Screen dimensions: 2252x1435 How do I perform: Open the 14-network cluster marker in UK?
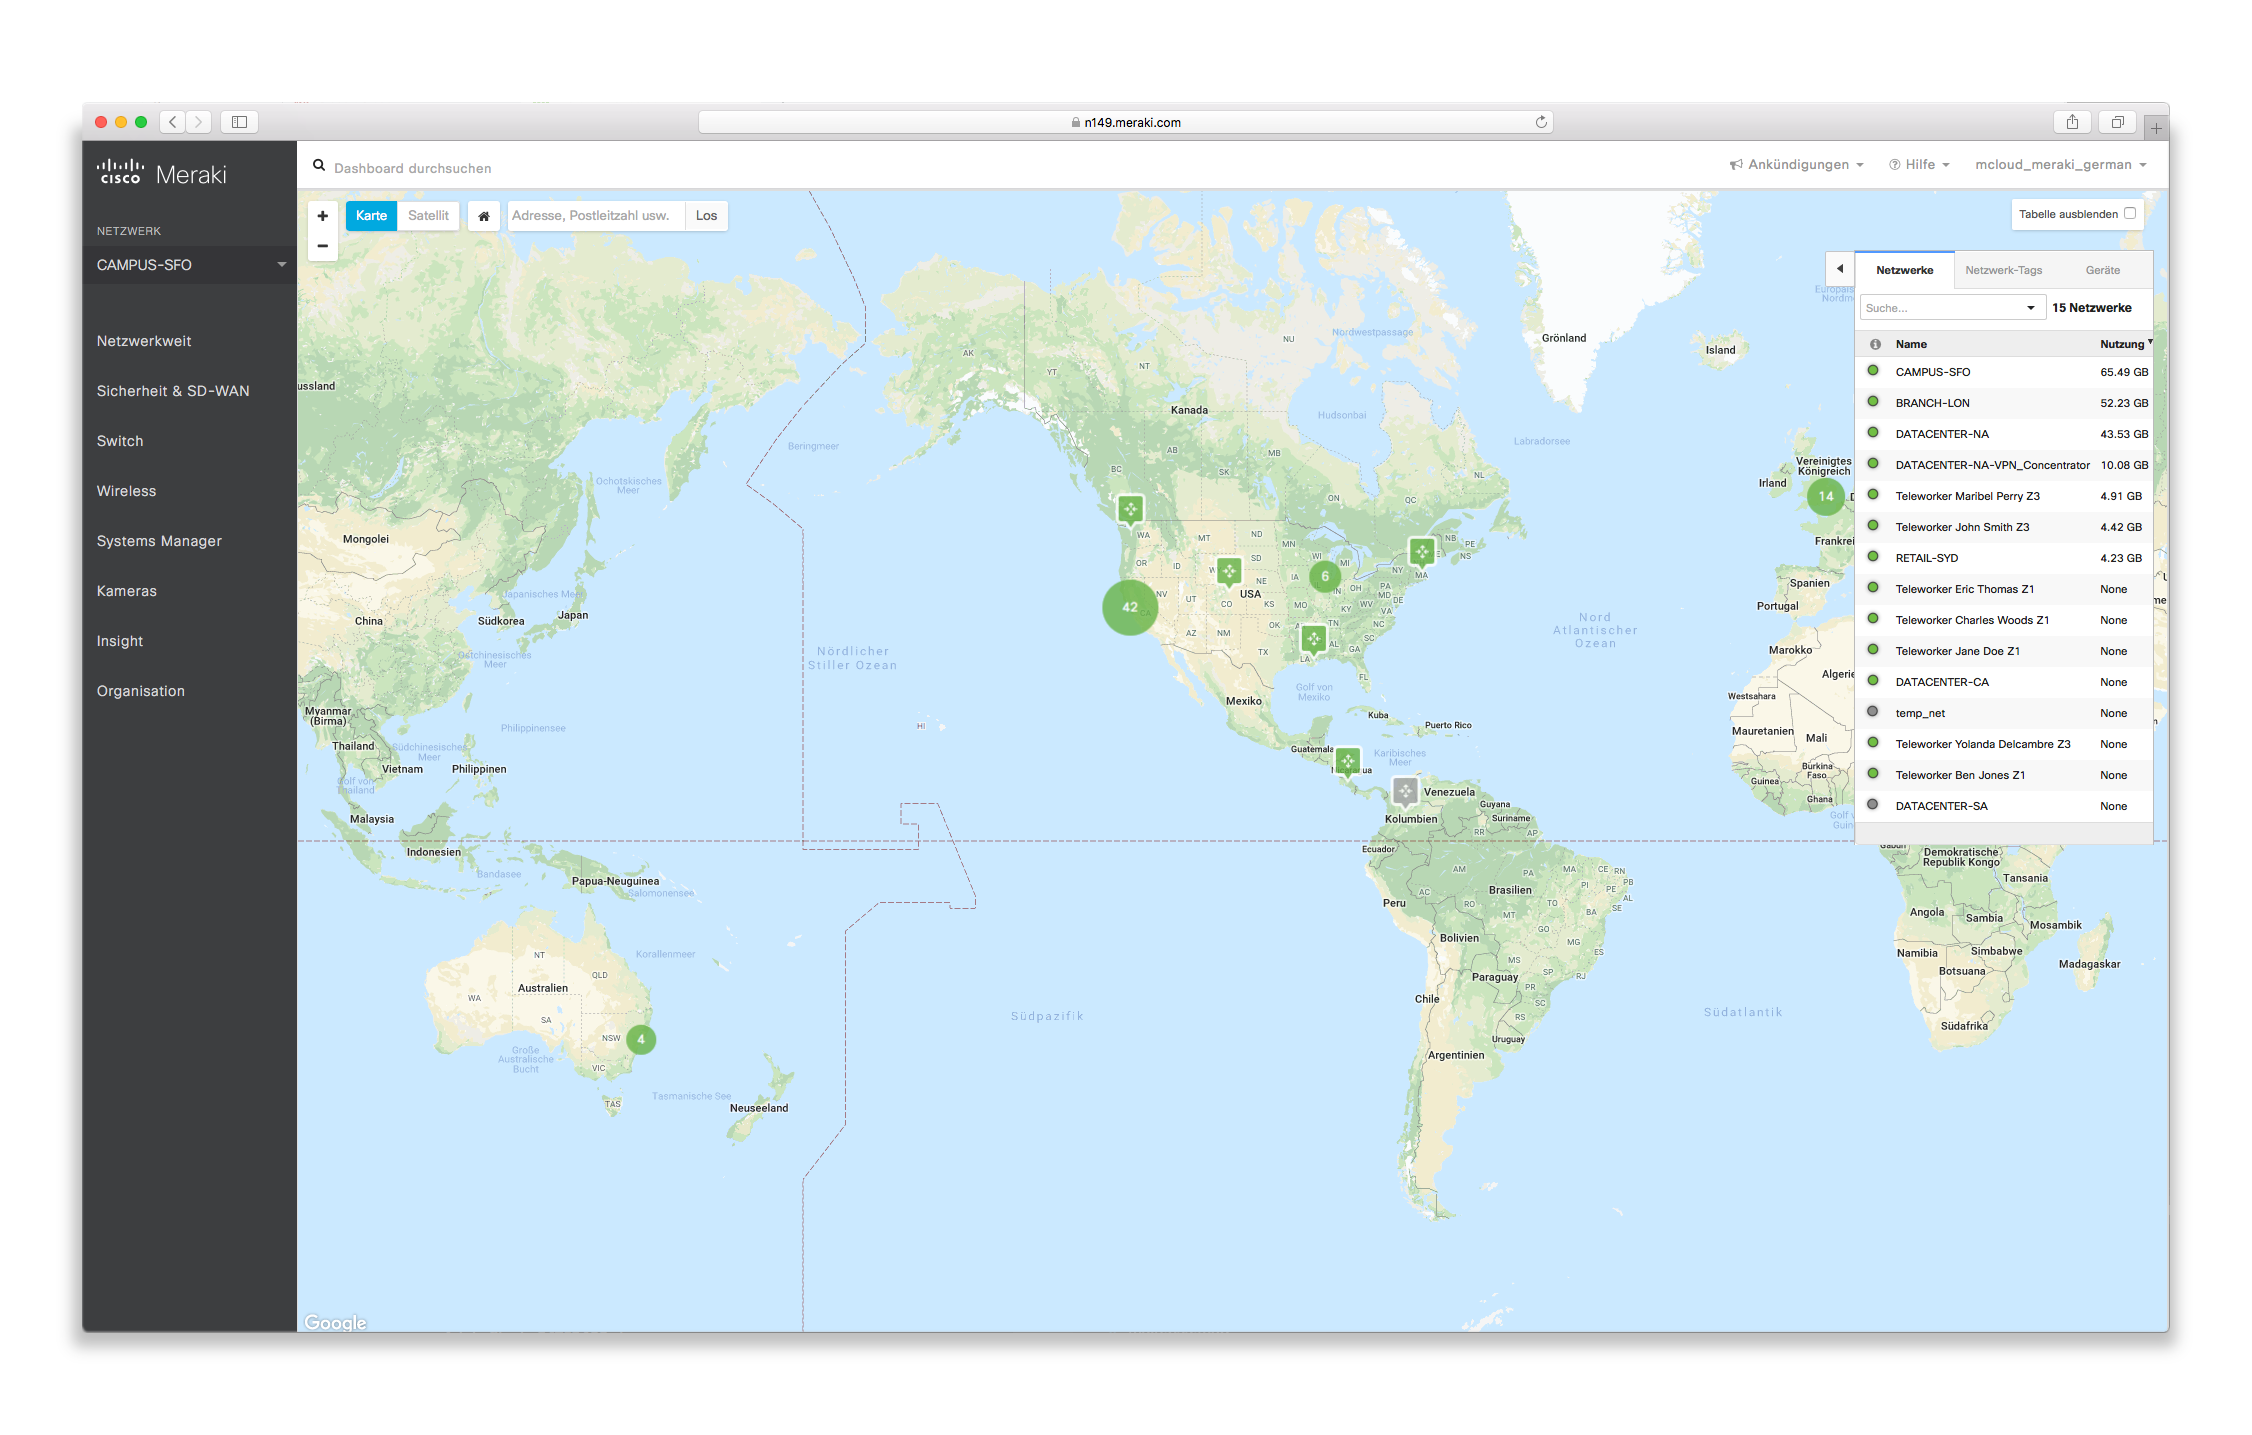point(1826,496)
